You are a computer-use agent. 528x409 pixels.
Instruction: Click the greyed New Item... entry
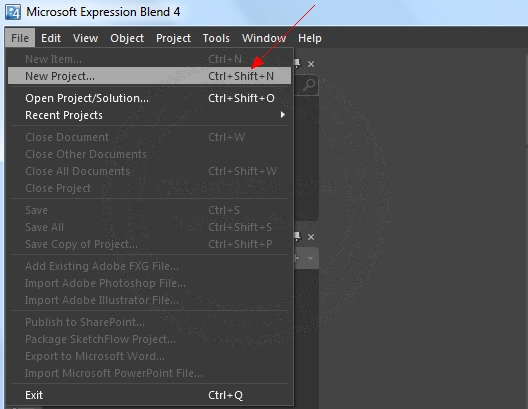pos(149,59)
